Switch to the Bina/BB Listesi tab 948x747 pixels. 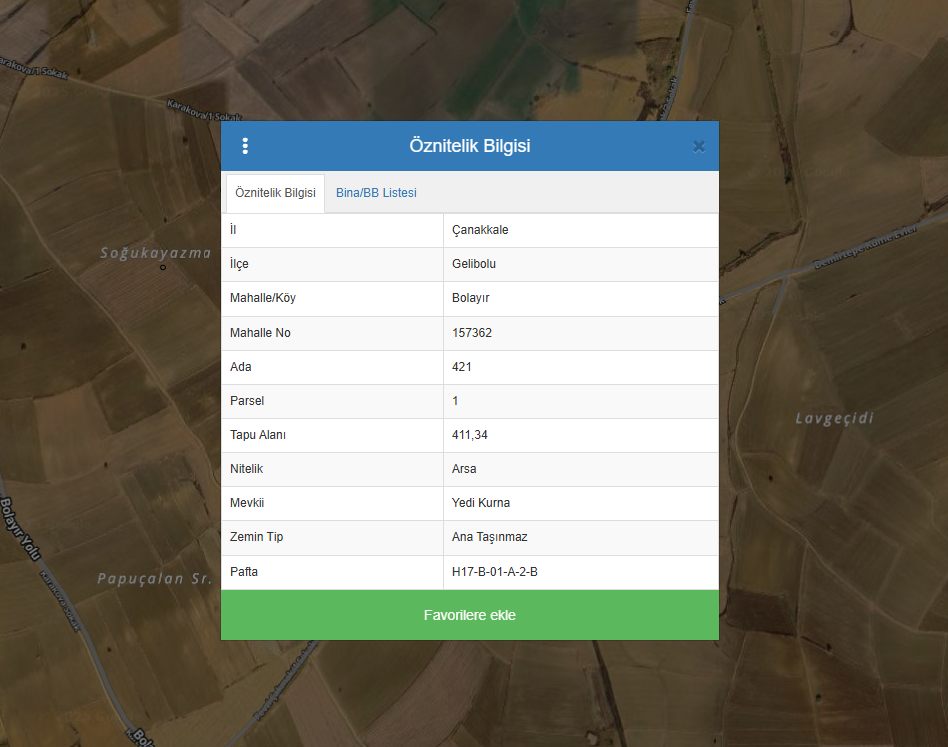(376, 193)
